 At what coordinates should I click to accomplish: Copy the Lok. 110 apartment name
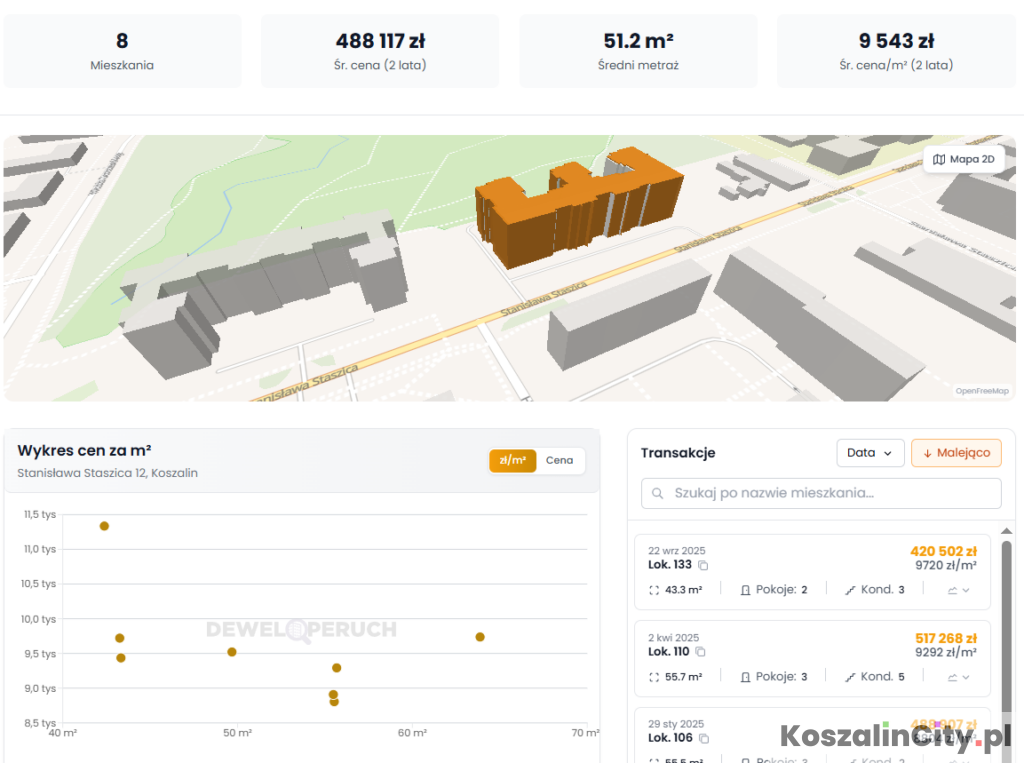[x=700, y=652]
